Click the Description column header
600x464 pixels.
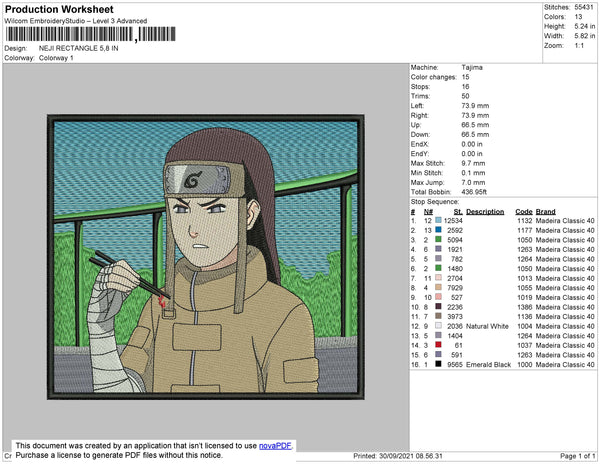(x=485, y=212)
